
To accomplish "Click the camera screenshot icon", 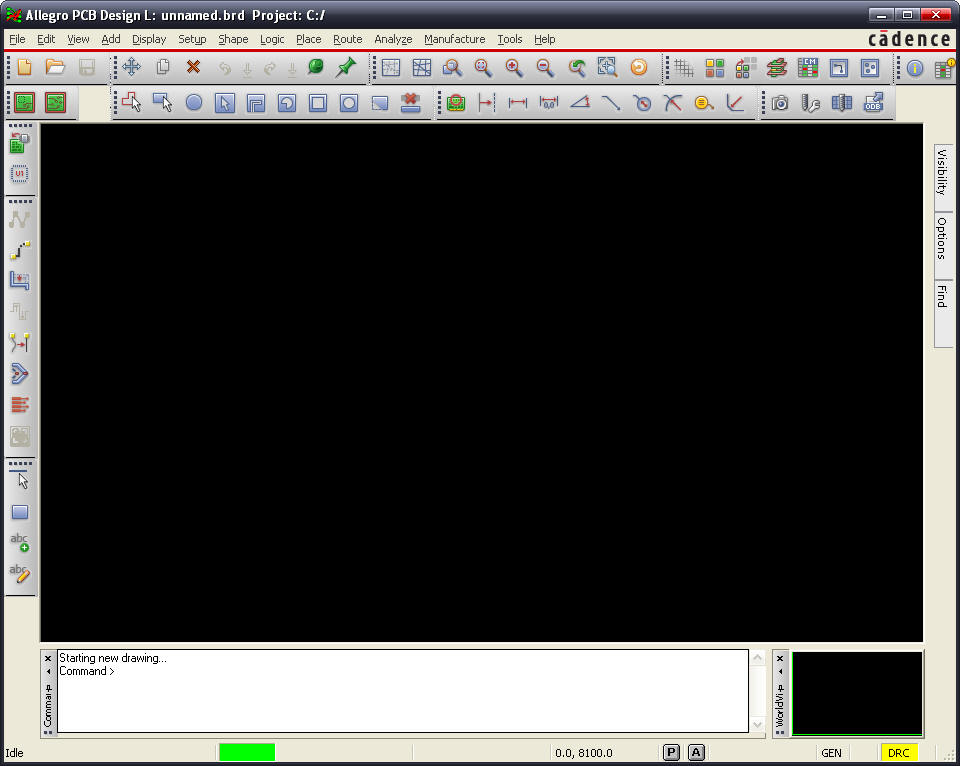I will 779,103.
